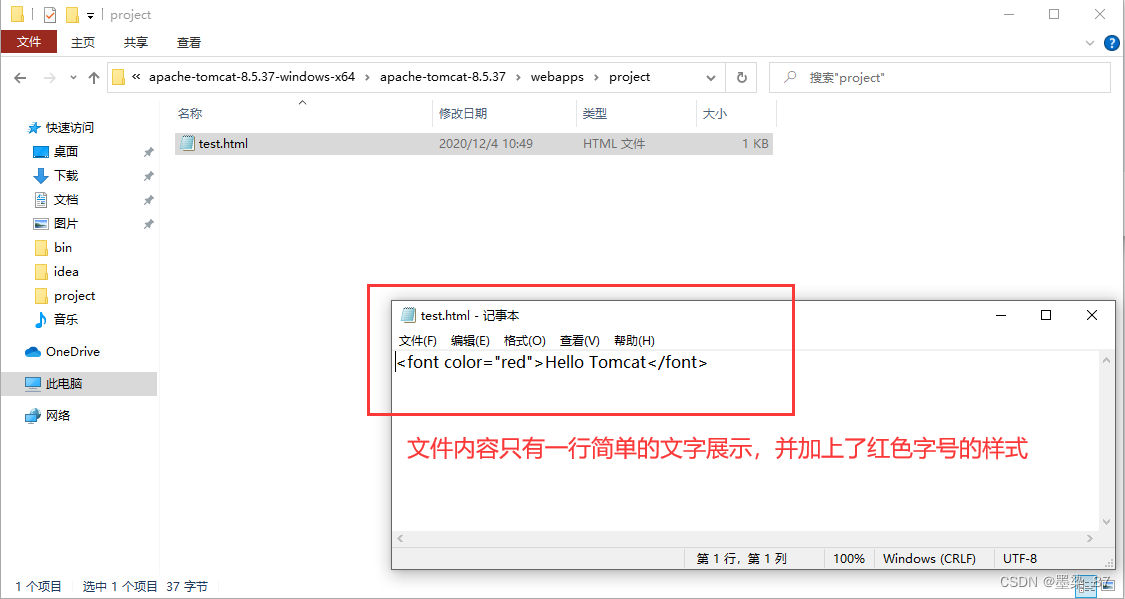The image size is (1125, 599).
Task: Open 图片 in navigation pane
Action: tap(65, 224)
